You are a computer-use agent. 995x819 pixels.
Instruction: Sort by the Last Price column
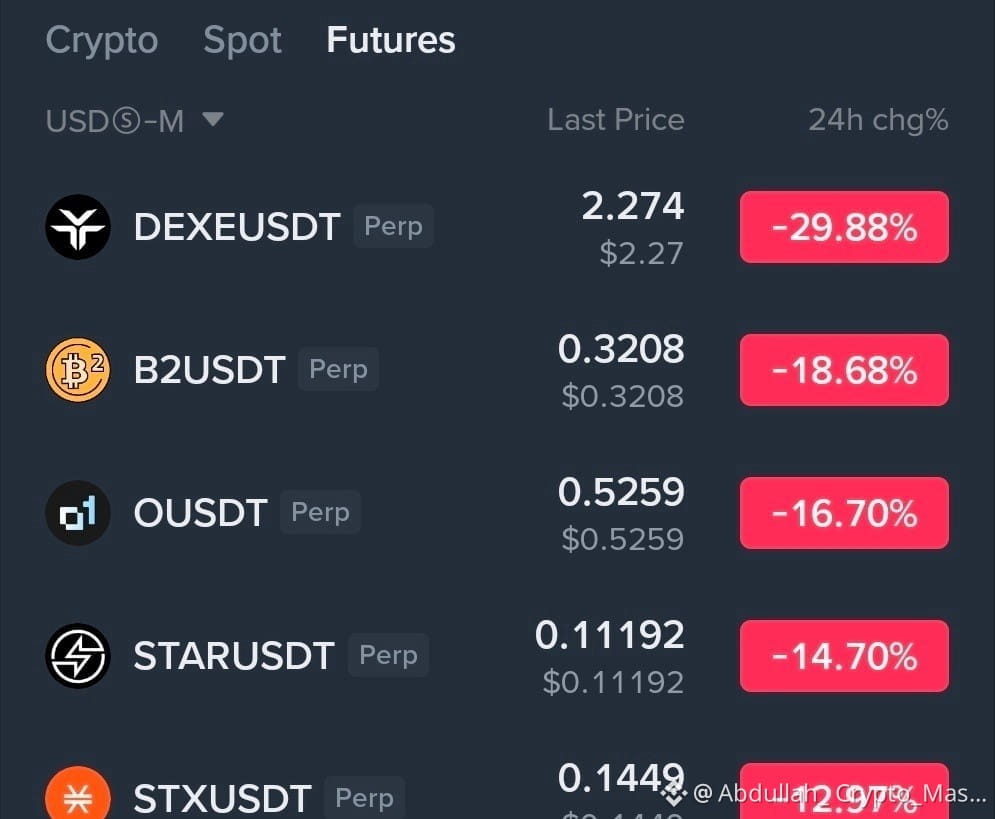tap(616, 120)
